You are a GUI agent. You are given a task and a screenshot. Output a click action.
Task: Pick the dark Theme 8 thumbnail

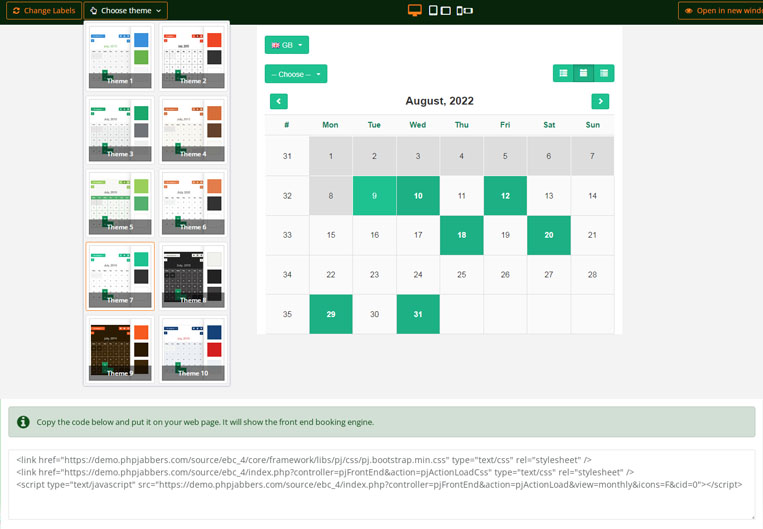point(193,276)
